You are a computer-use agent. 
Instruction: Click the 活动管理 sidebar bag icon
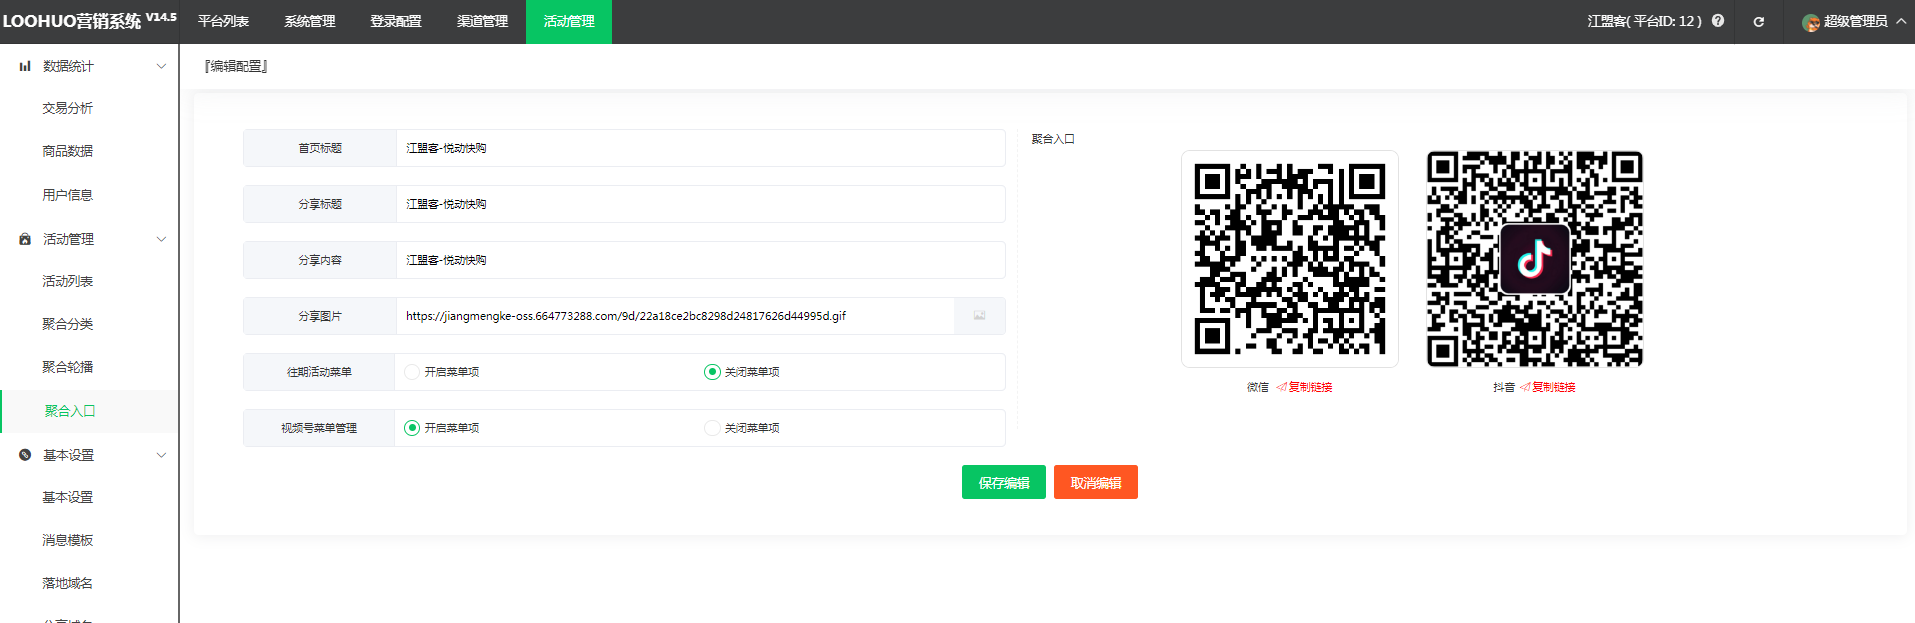(25, 239)
